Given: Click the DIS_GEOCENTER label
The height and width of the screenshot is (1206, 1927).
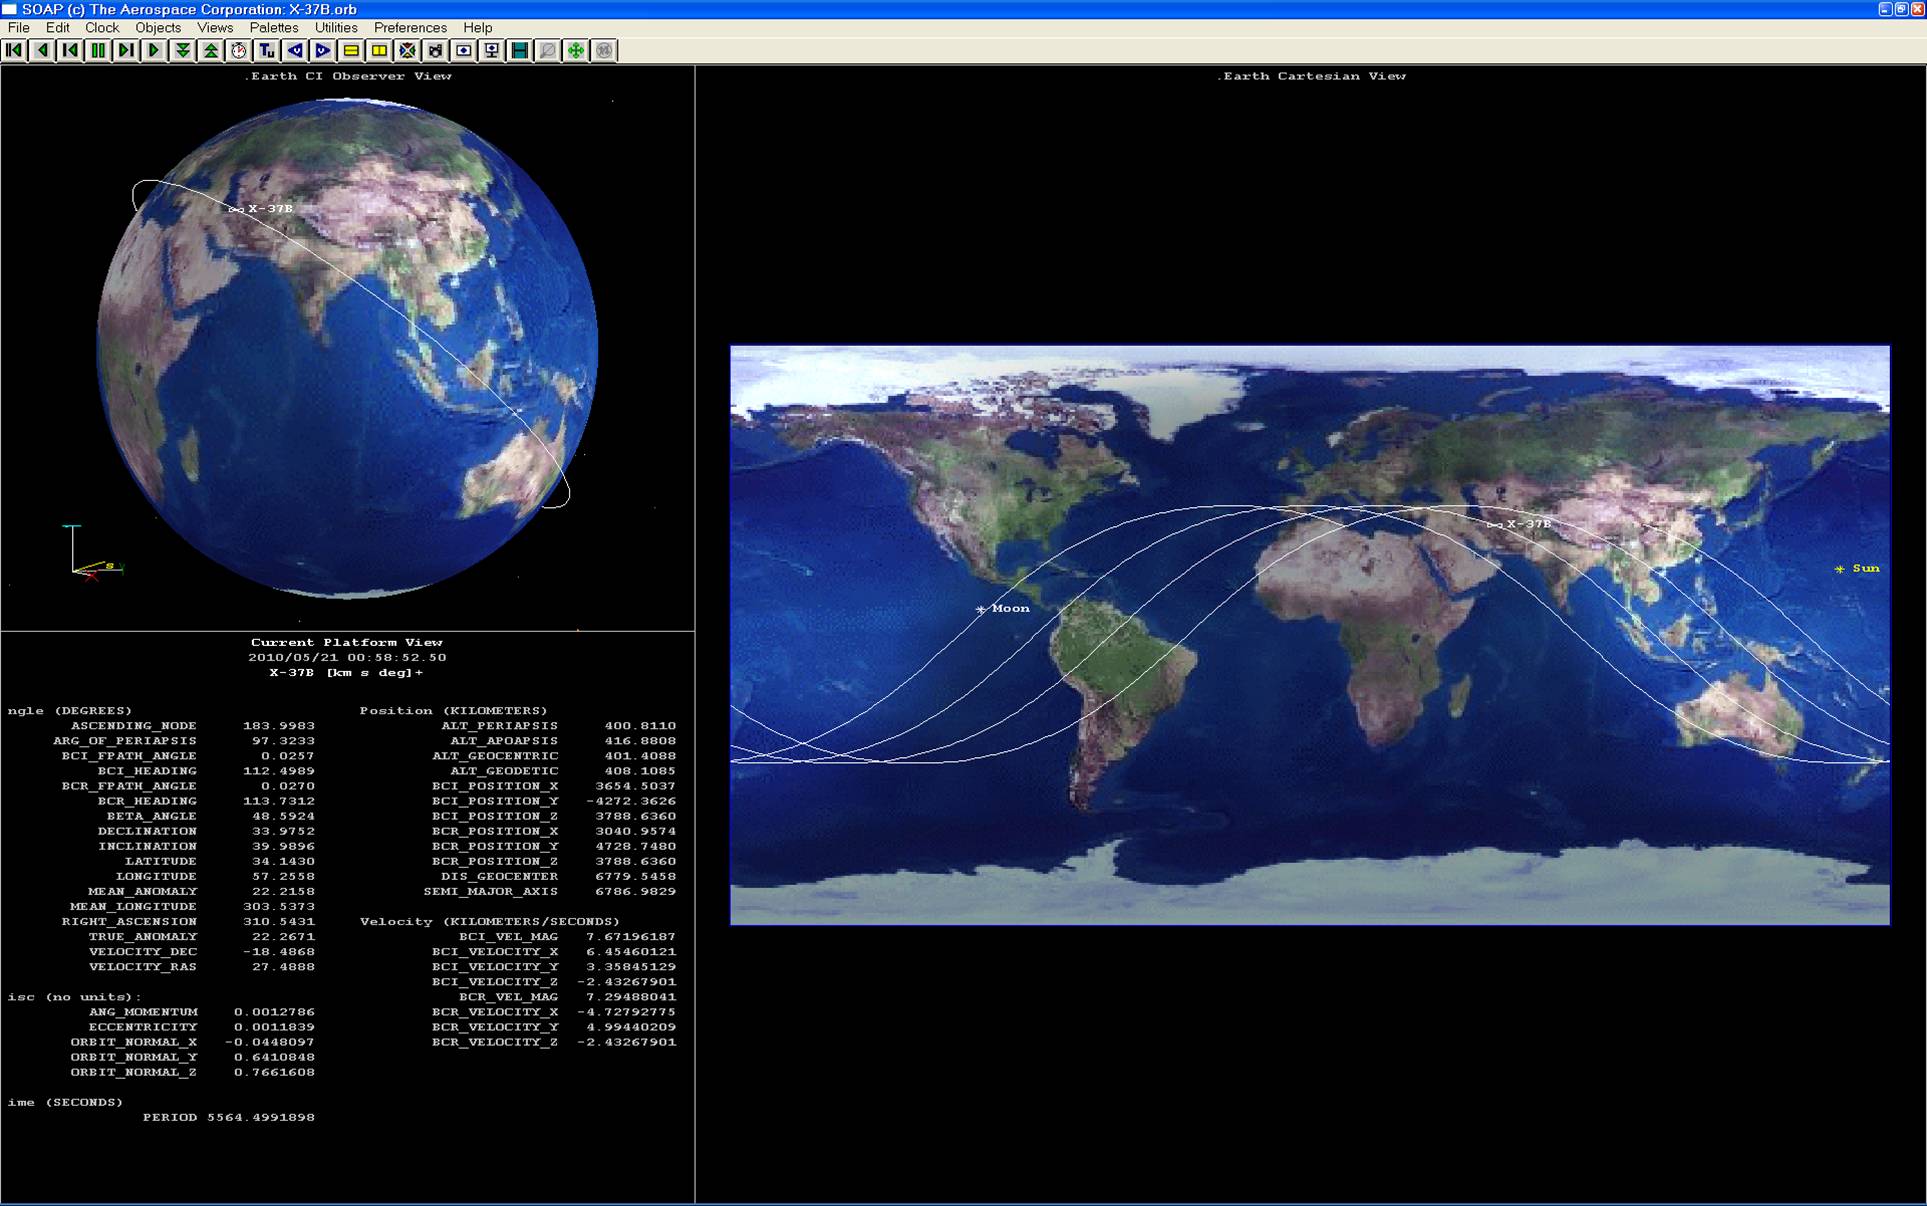Looking at the screenshot, I should pyautogui.click(x=499, y=876).
